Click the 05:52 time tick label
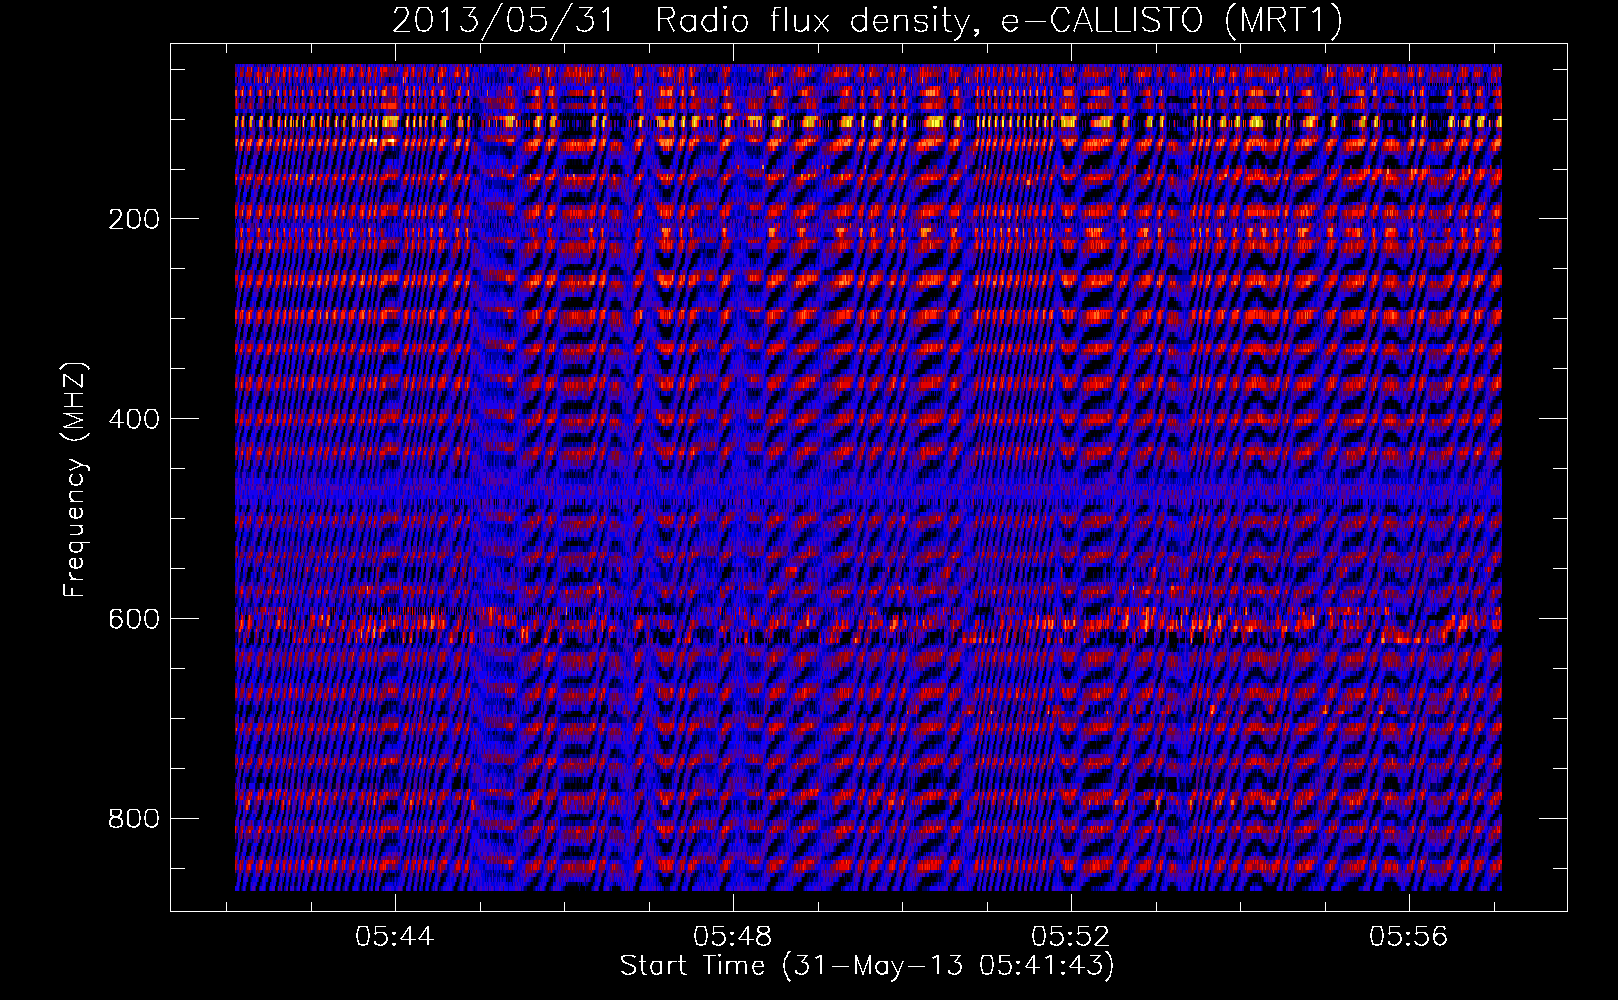 pyautogui.click(x=1071, y=937)
